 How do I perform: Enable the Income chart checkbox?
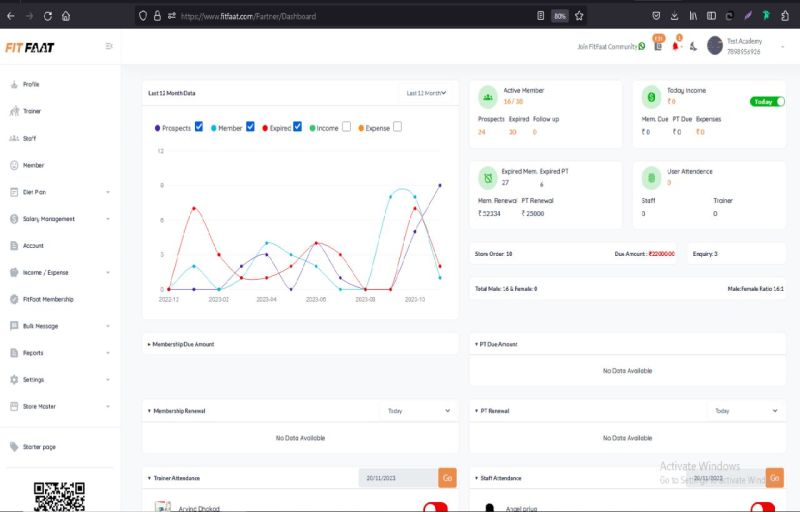click(x=346, y=127)
